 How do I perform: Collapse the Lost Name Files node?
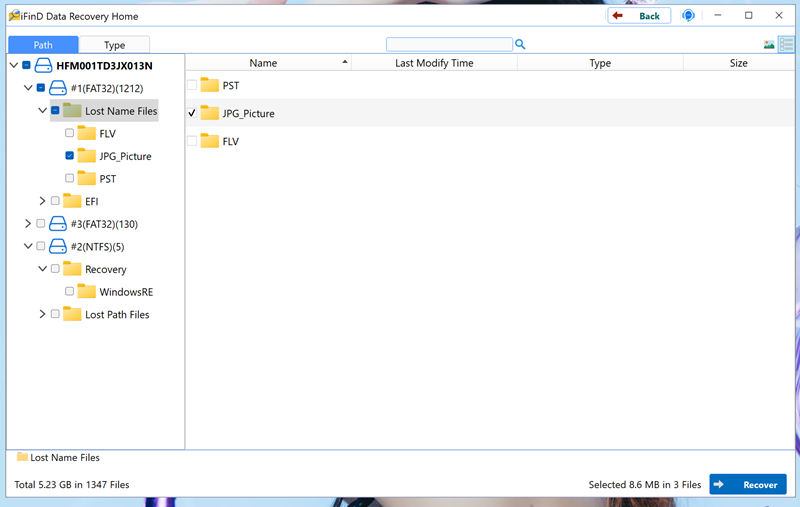[x=42, y=111]
